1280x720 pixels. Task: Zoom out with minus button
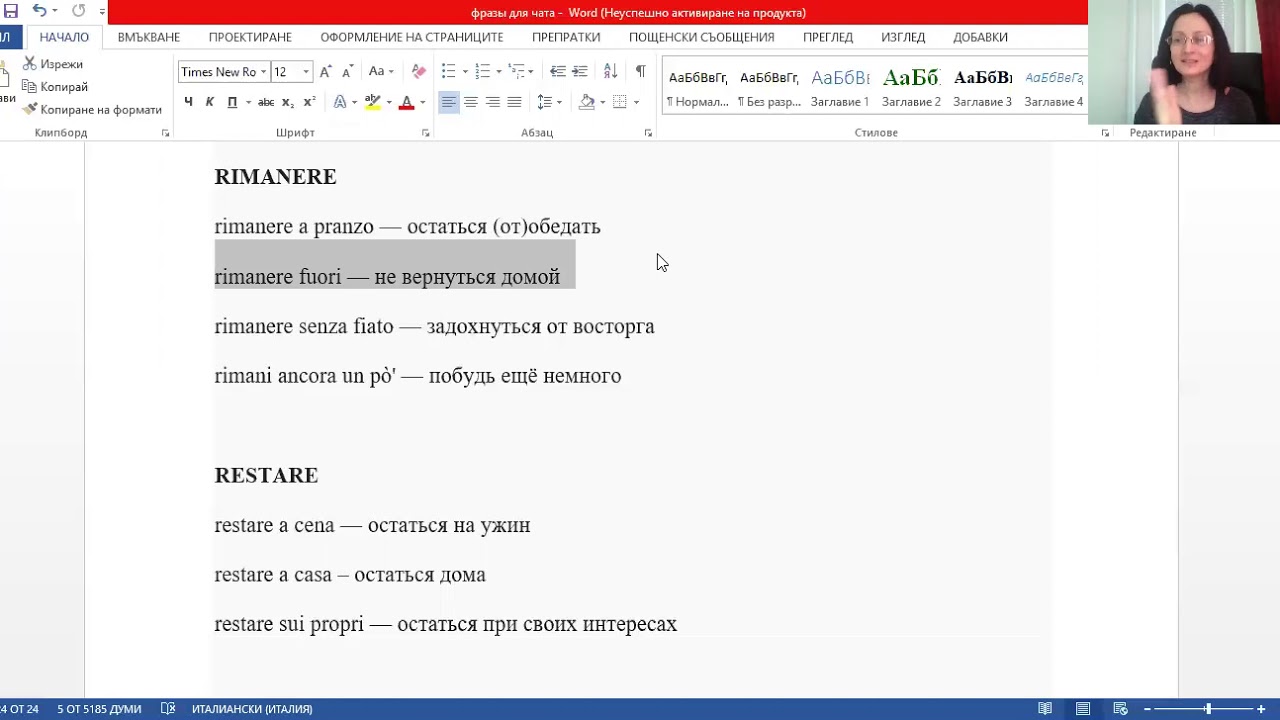[1147, 709]
